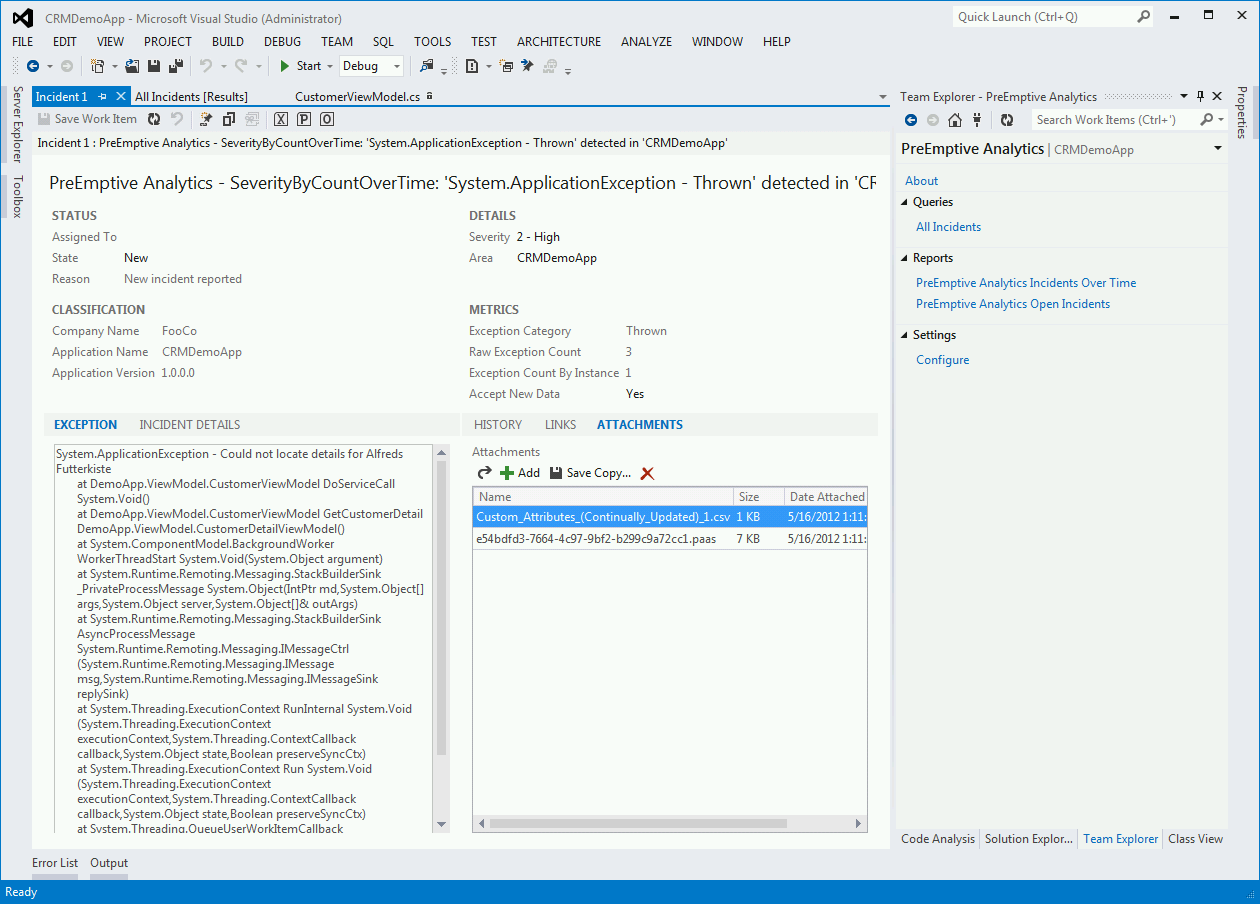Collapse the Reports section
This screenshot has width=1260, height=904.
pos(904,258)
